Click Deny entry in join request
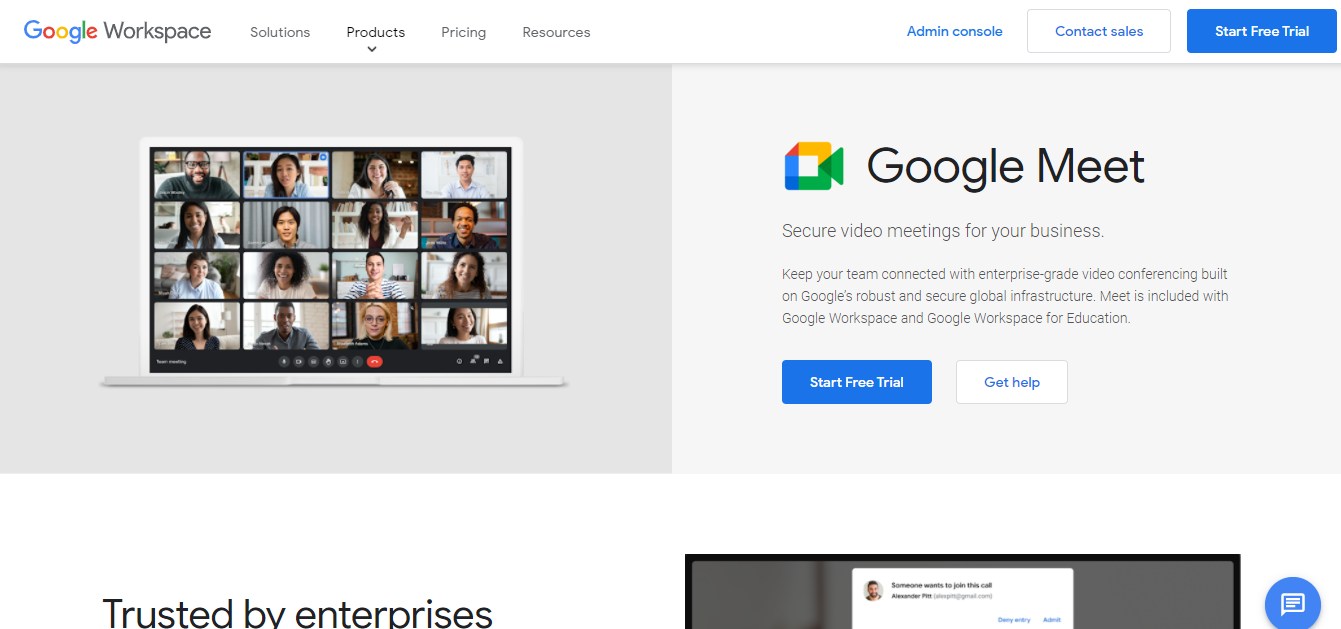This screenshot has height=629, width=1341. pos(1014,620)
